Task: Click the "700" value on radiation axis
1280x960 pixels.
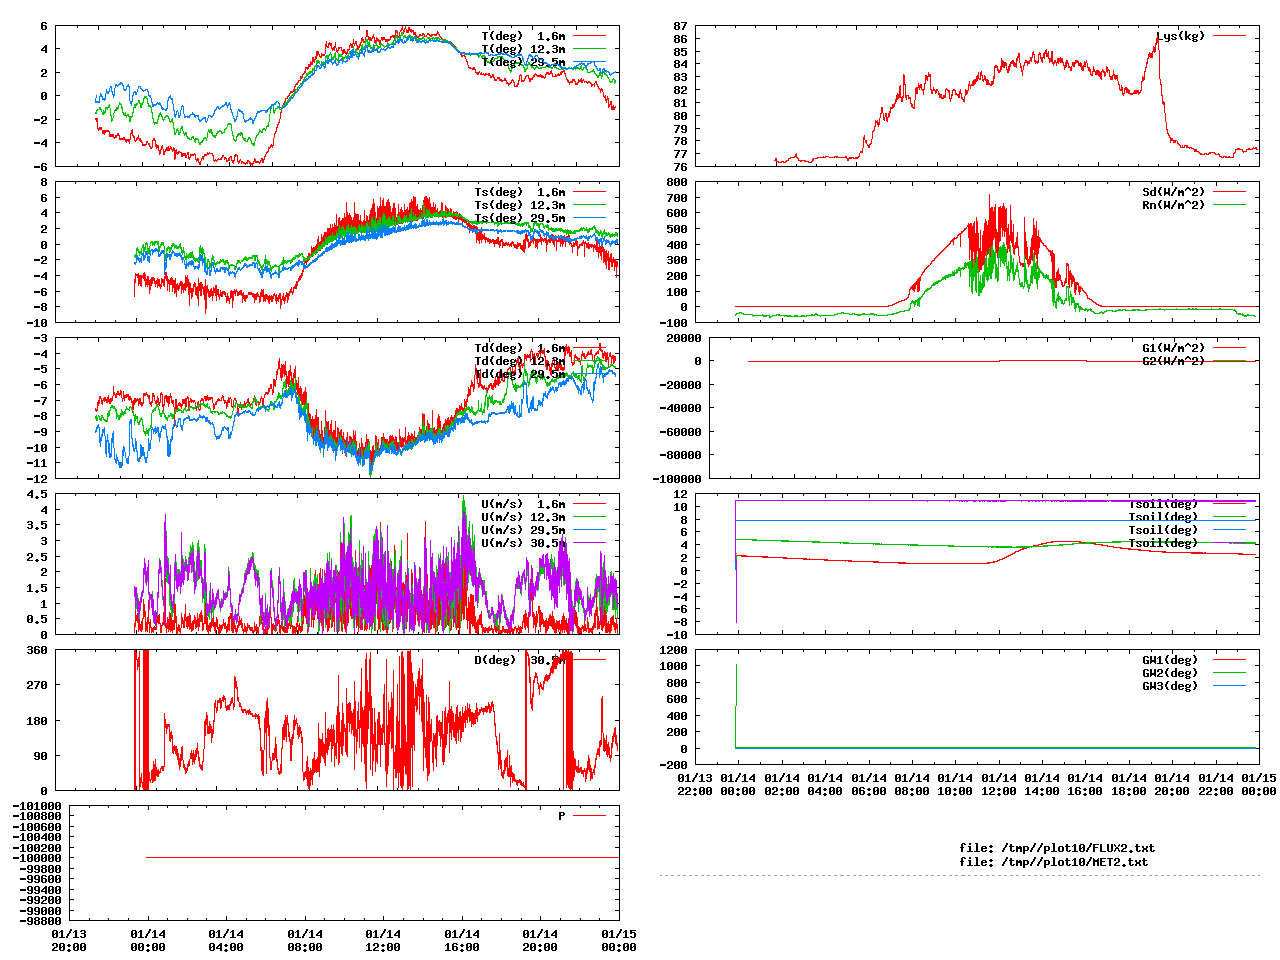Action: point(677,198)
